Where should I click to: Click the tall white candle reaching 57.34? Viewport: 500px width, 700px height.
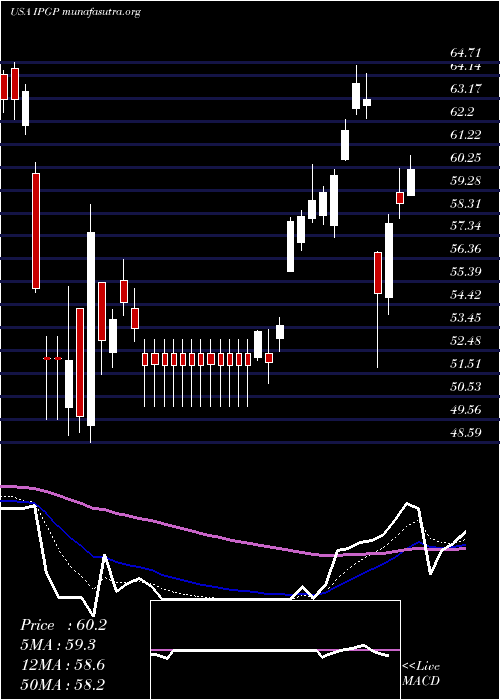click(91, 329)
